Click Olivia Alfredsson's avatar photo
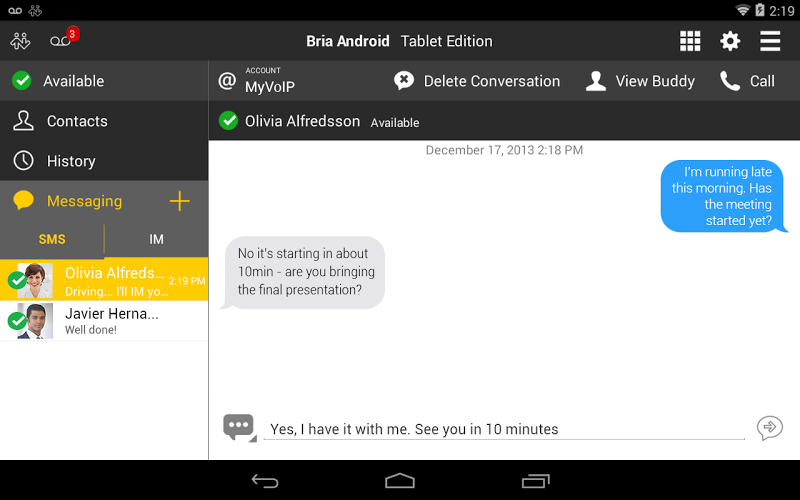The height and width of the screenshot is (500, 800). click(35, 280)
